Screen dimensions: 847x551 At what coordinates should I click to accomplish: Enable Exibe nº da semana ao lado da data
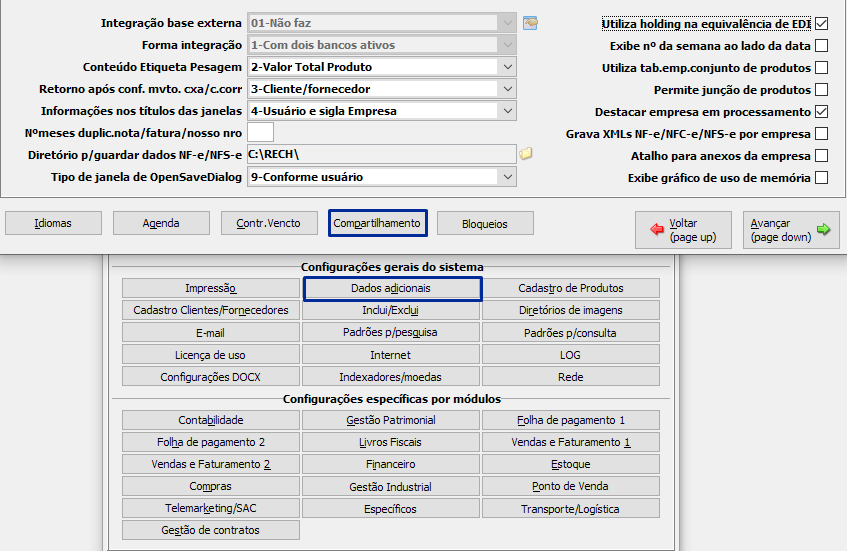coord(822,46)
